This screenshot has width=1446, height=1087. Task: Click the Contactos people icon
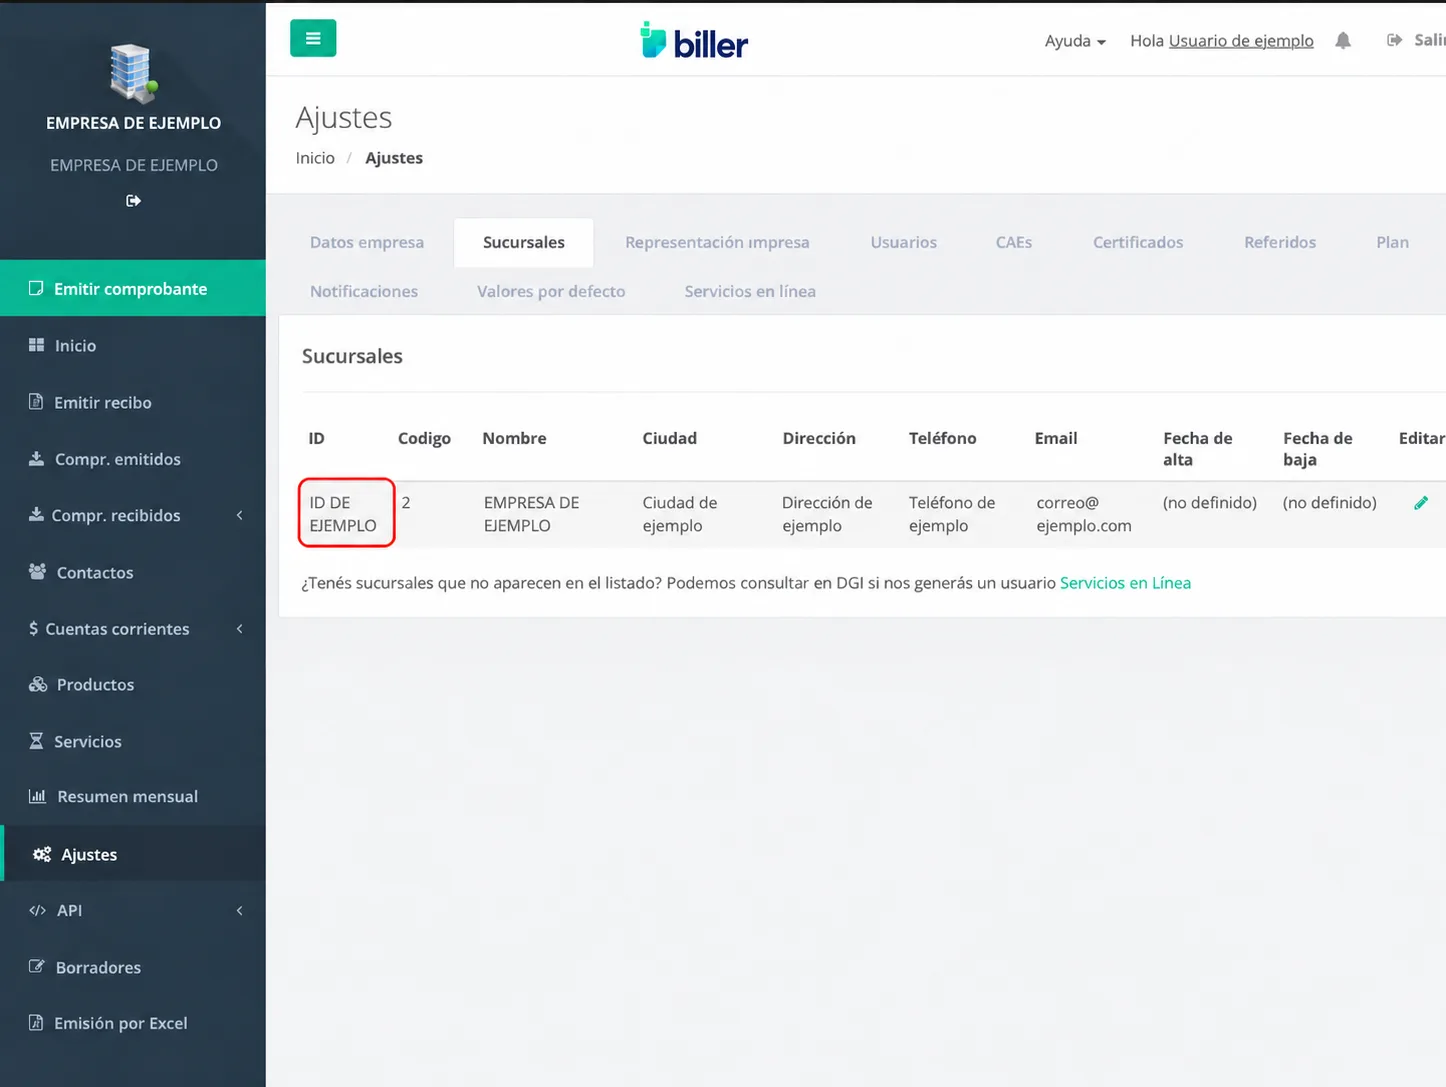pyautogui.click(x=37, y=572)
